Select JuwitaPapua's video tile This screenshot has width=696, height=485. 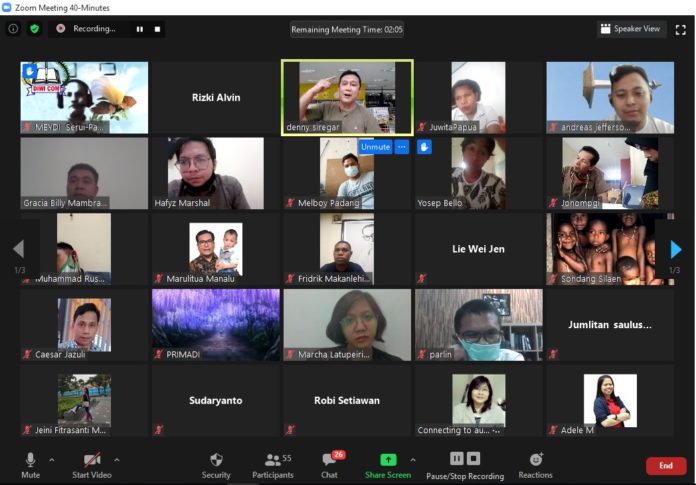478,98
